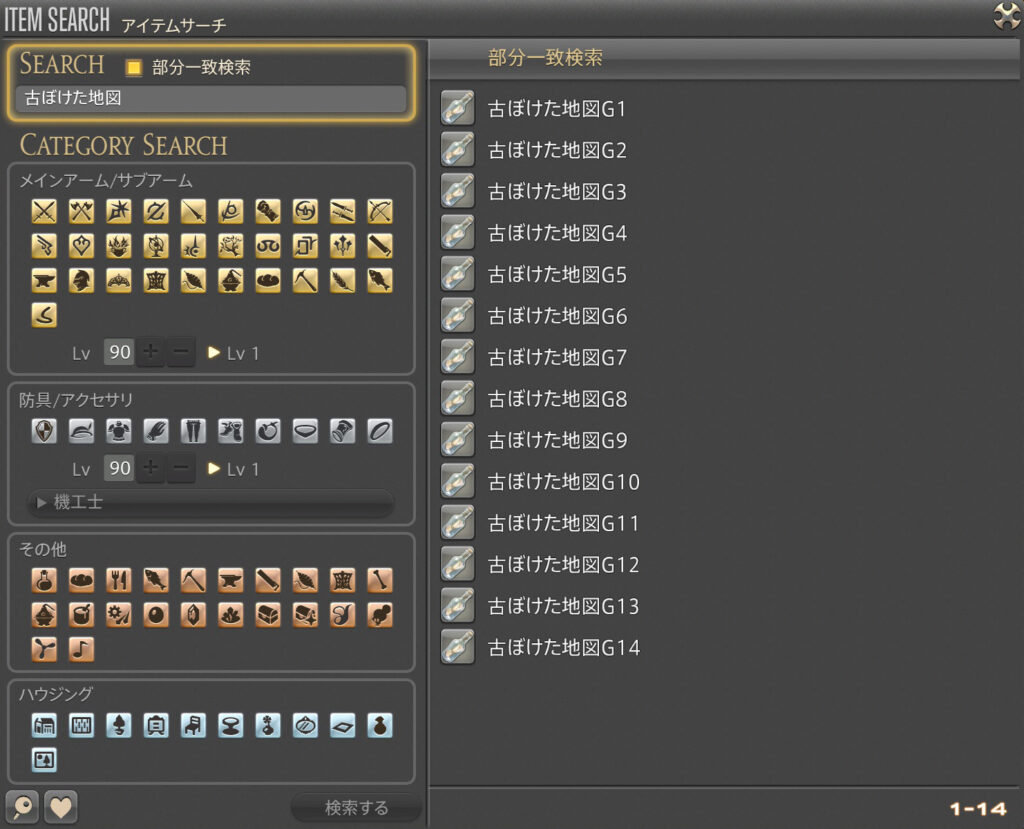The width and height of the screenshot is (1024, 829).
Task: Select the crossed-axes marauder arm category
Action: click(81, 211)
